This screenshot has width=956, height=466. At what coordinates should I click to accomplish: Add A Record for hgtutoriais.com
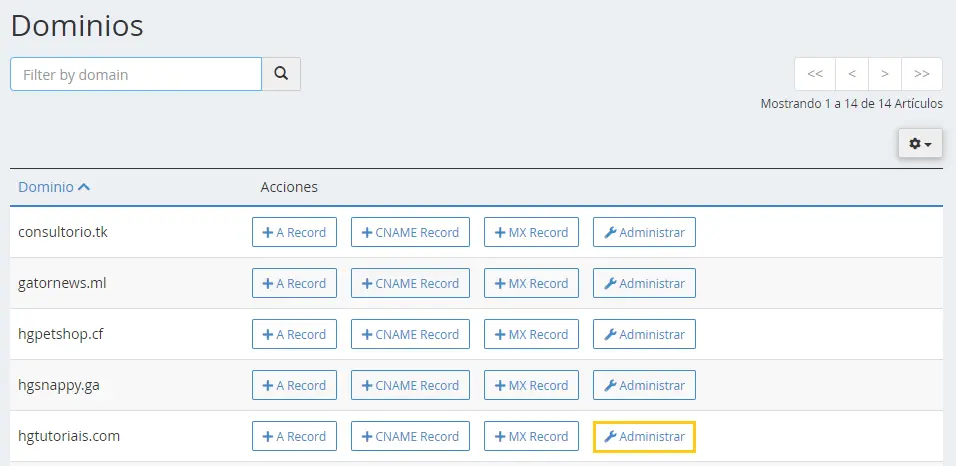pos(294,436)
